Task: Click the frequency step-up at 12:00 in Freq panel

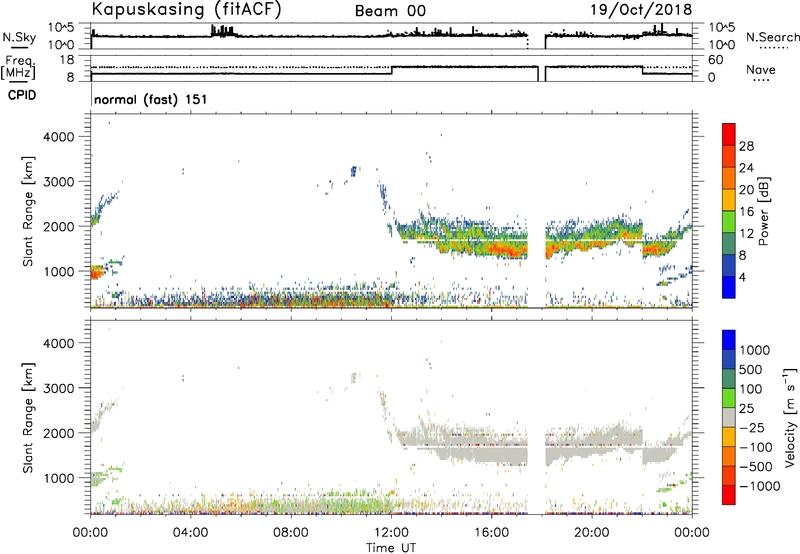Action: (392, 70)
